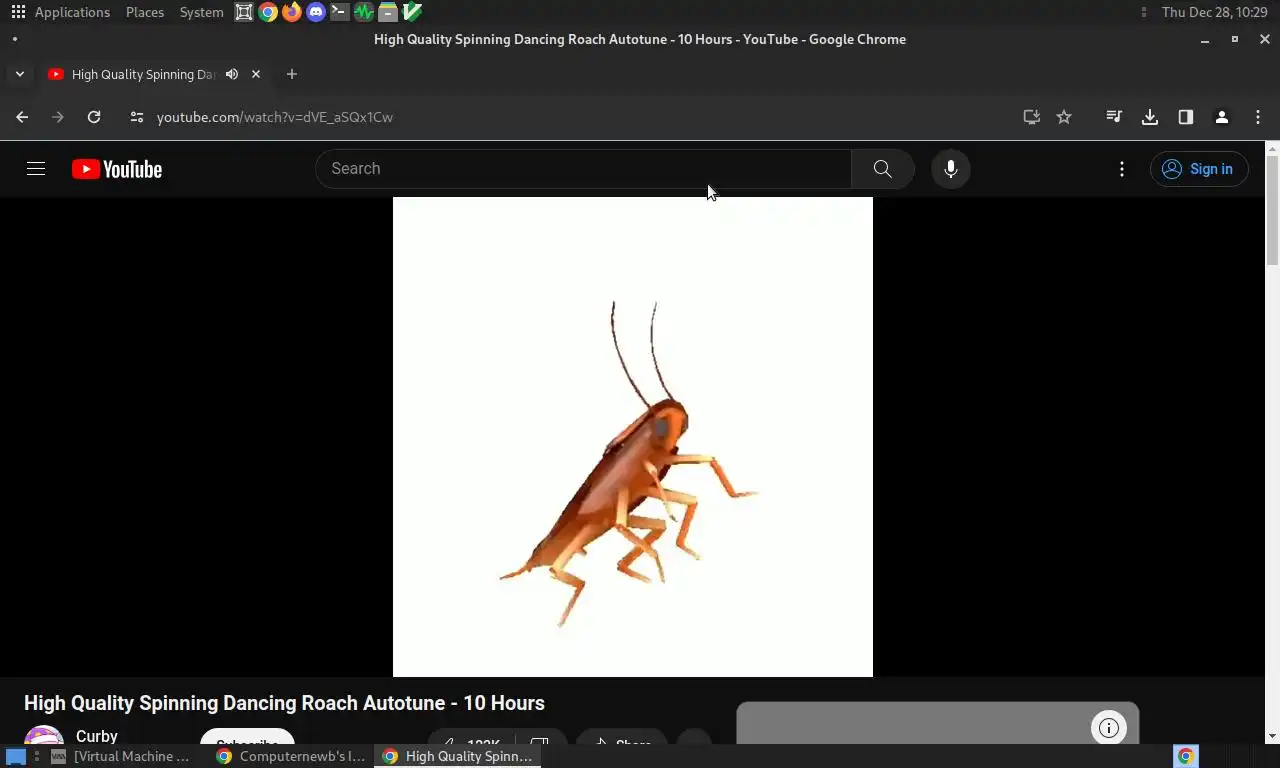1280x768 pixels.
Task: Click the scroll-down arrow of the scrollbar
Action: pyautogui.click(x=1272, y=737)
